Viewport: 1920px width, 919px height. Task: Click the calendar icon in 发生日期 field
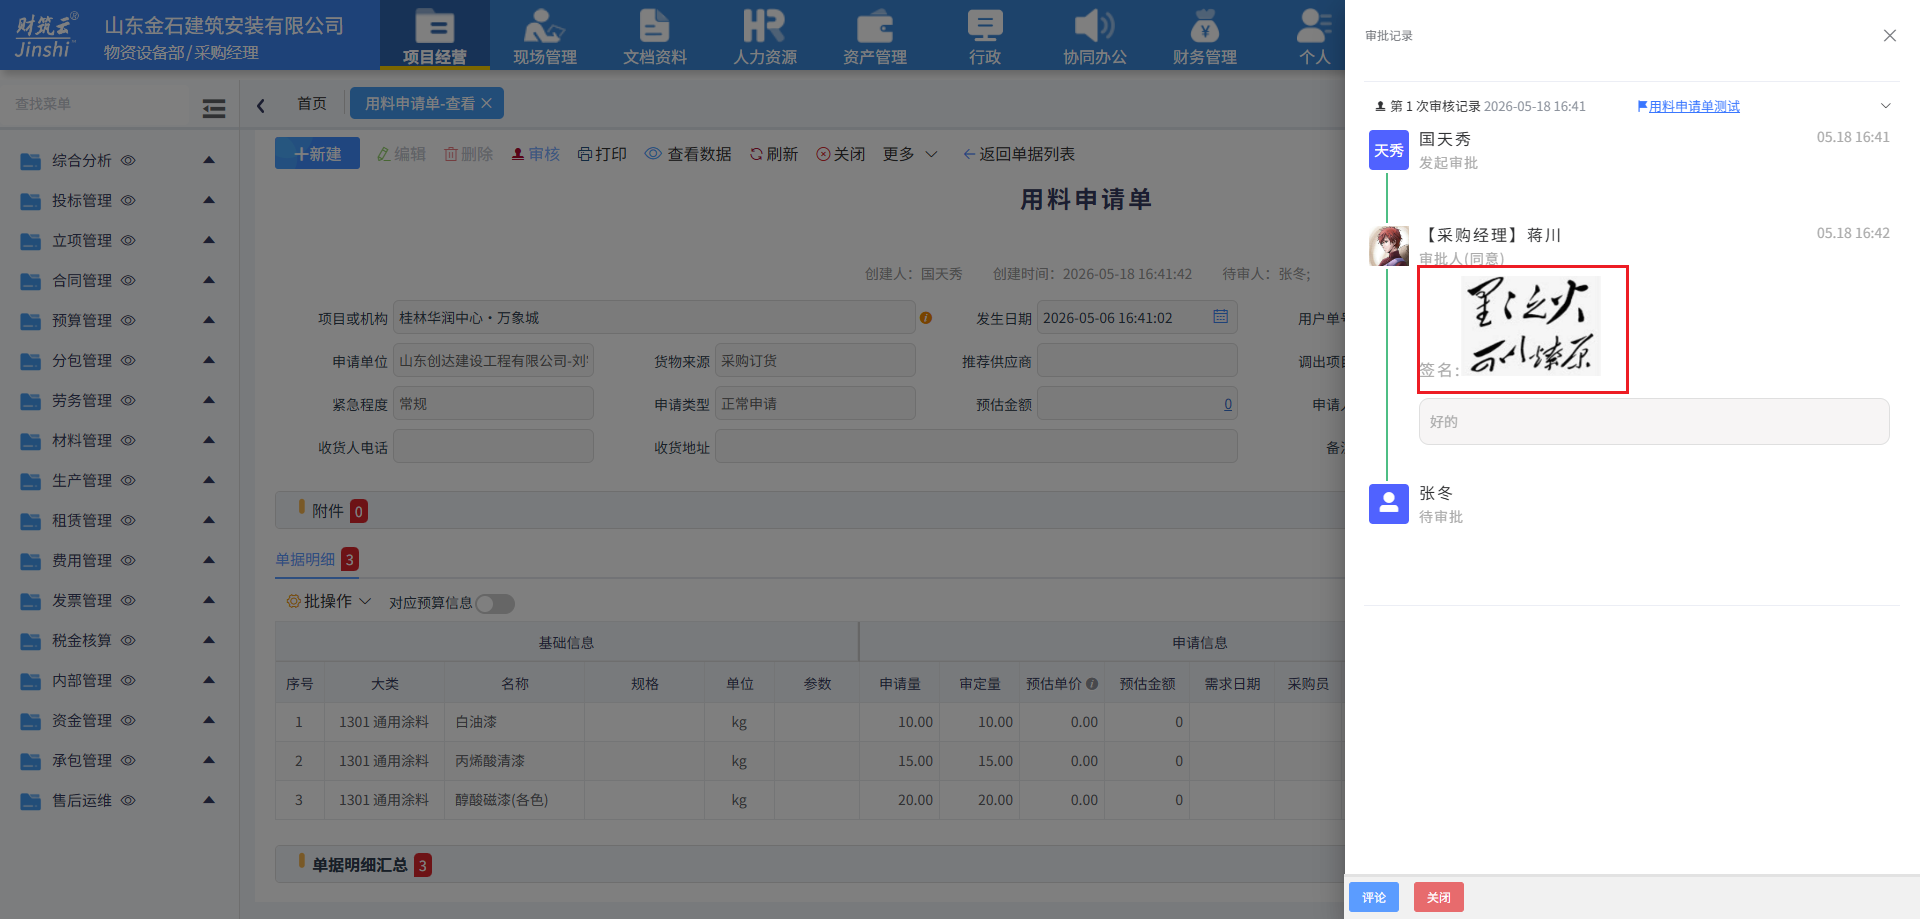pyautogui.click(x=1220, y=317)
